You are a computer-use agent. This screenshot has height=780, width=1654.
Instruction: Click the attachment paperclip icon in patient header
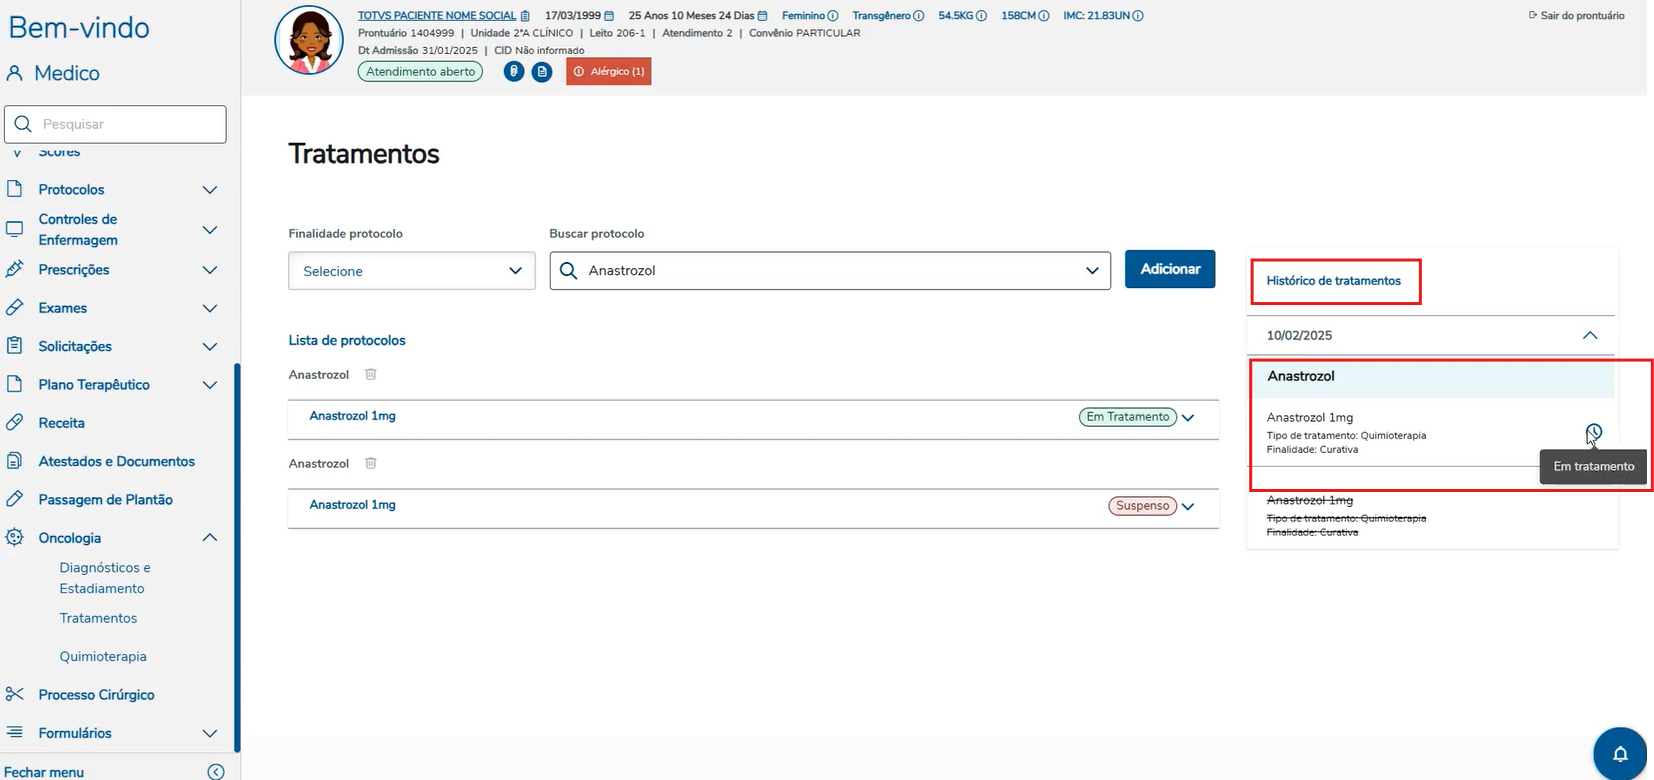(x=514, y=72)
